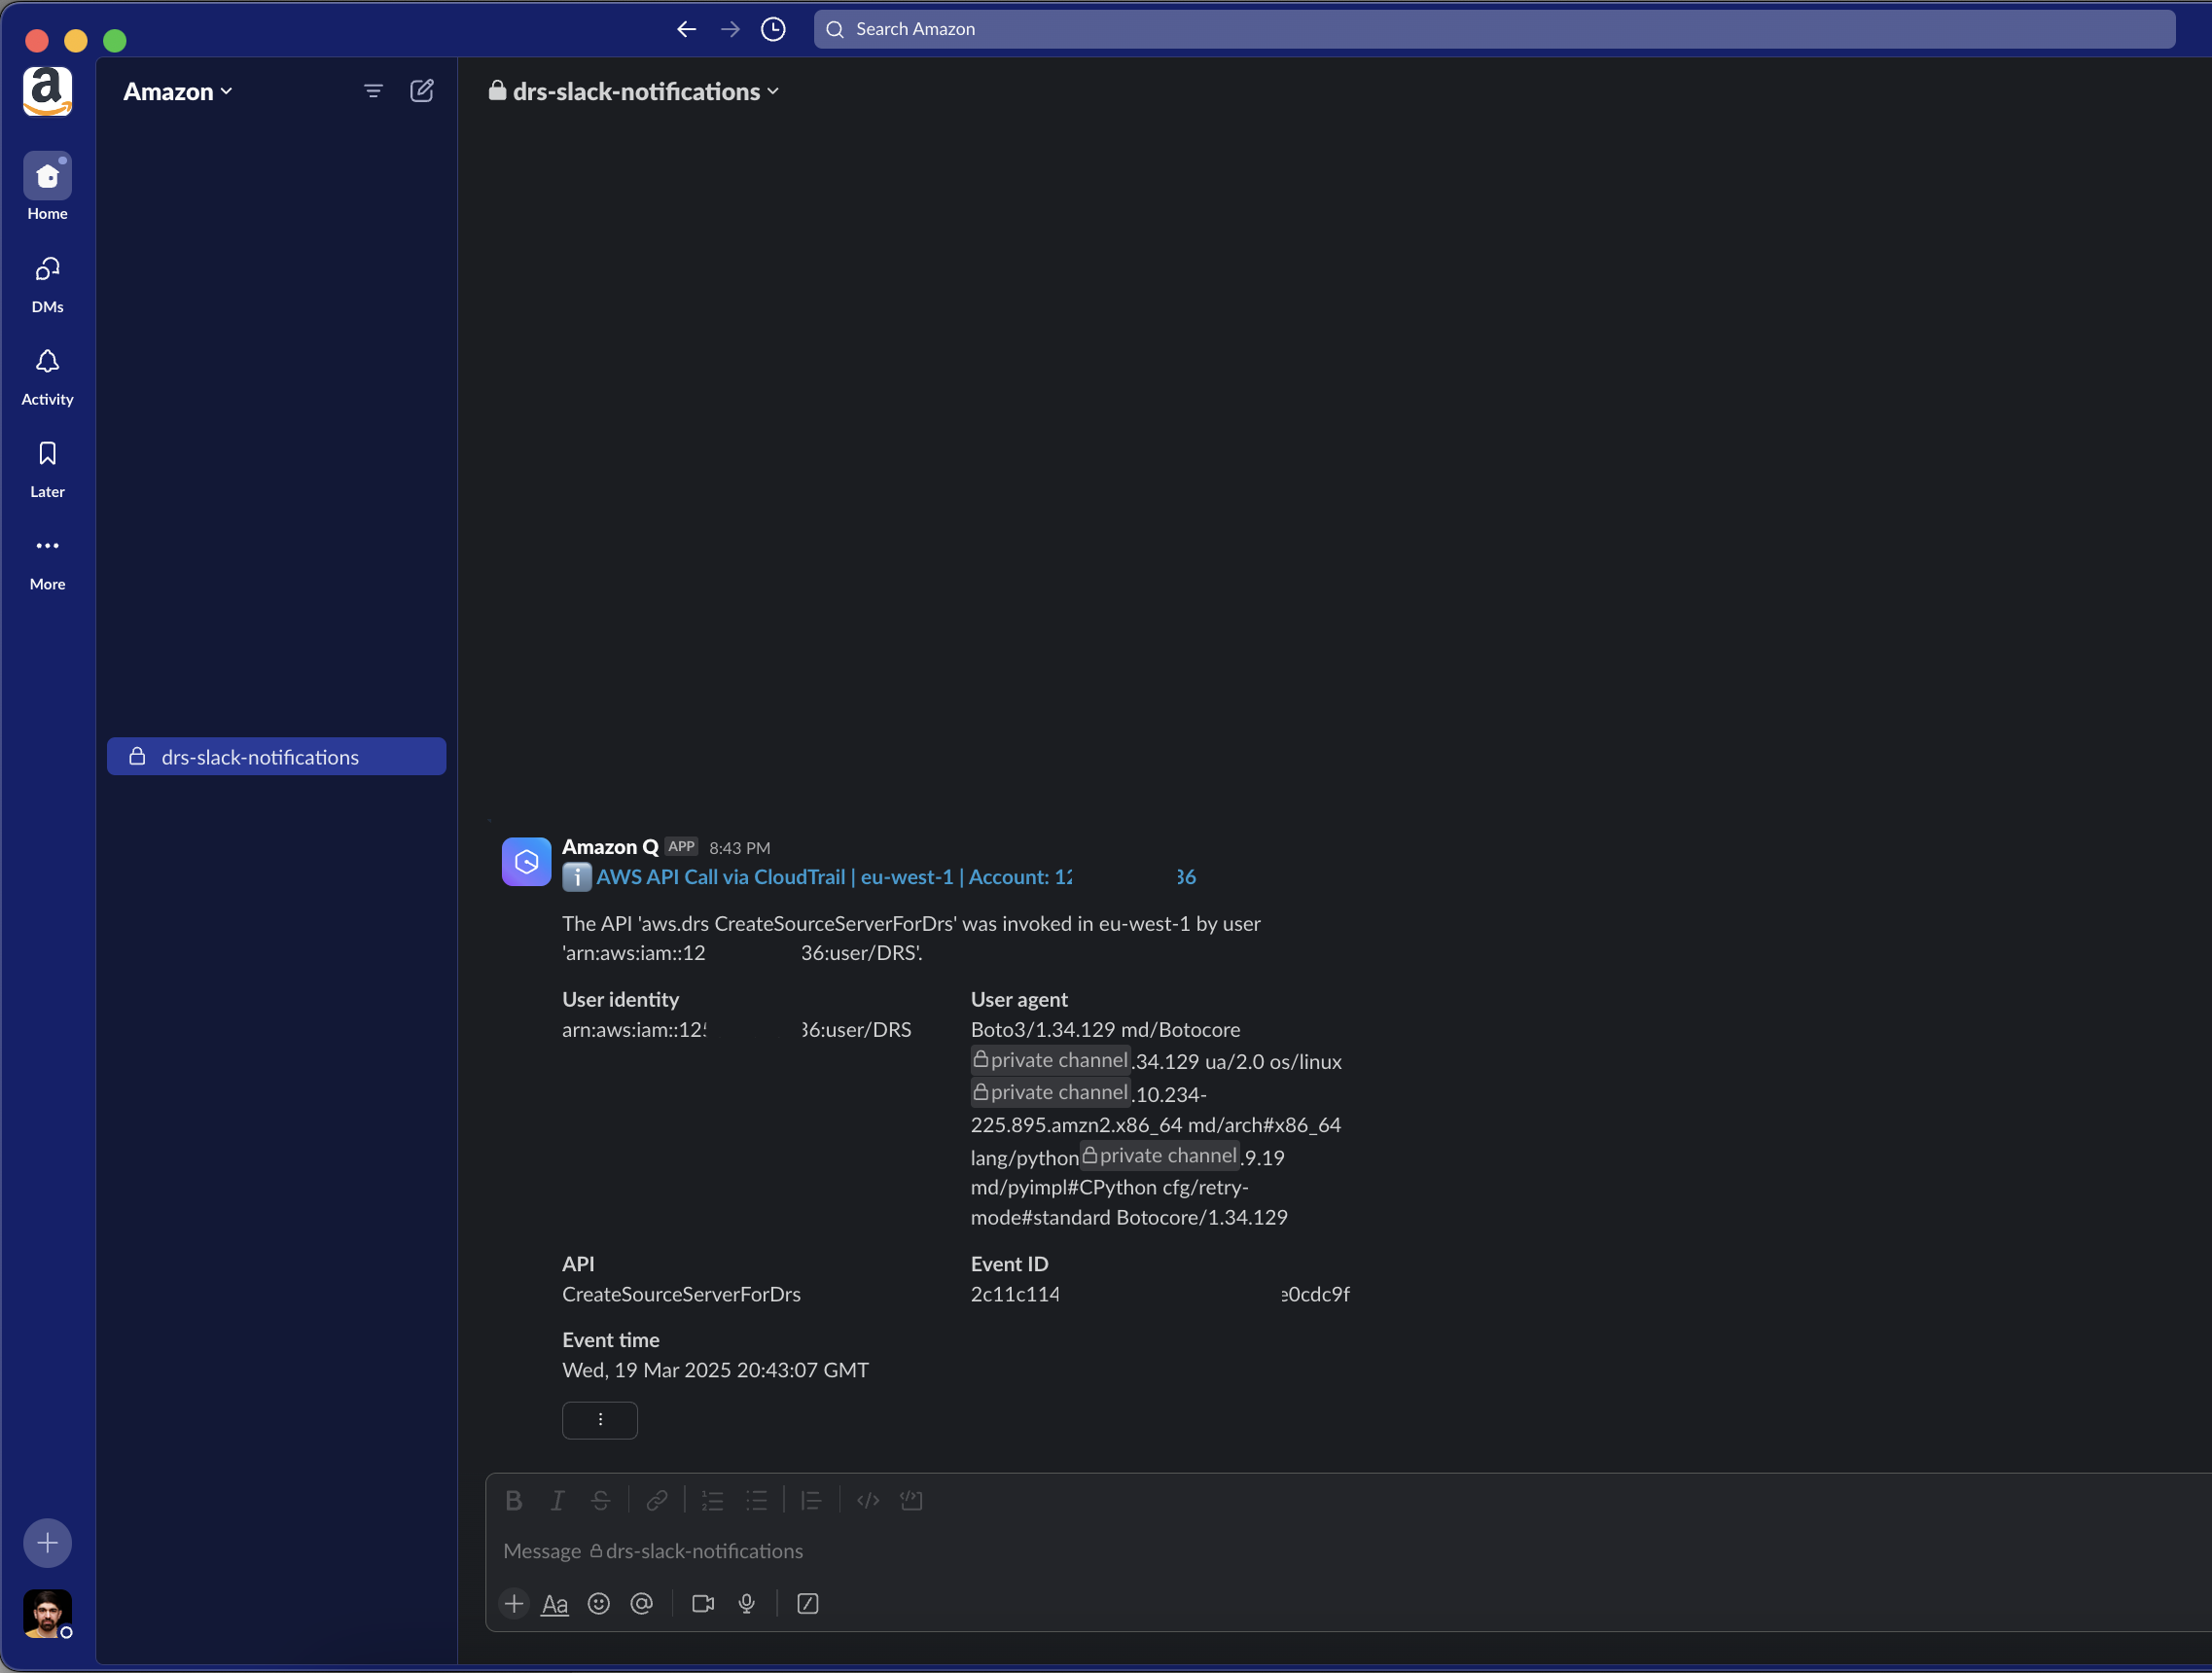
Task: Go back with the left arrow
Action: pos(686,29)
